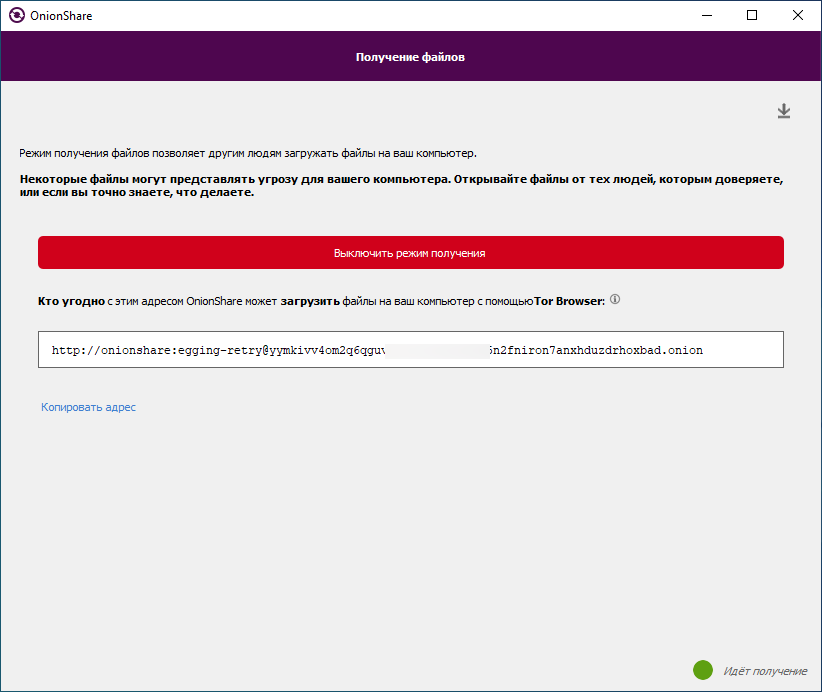
Task: Click Выключить режим получения button
Action: 410,253
